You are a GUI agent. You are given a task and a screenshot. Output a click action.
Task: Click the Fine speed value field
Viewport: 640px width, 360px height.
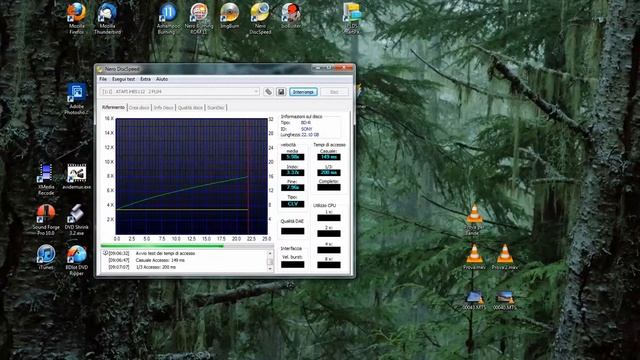coord(293,188)
